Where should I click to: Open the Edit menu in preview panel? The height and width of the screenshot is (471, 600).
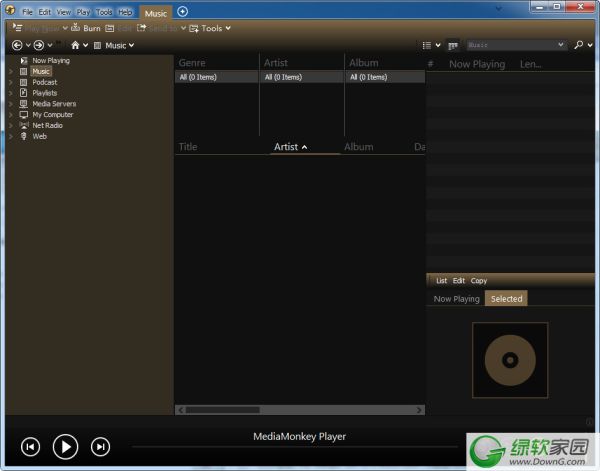click(x=458, y=280)
